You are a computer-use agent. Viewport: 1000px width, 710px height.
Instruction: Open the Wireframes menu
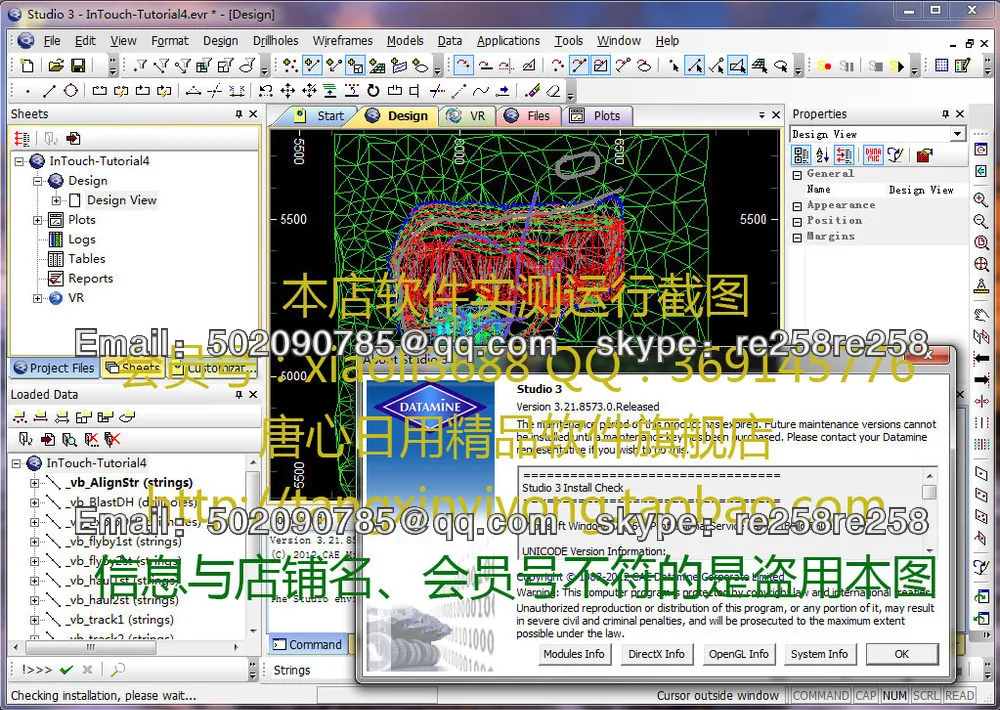(342, 41)
